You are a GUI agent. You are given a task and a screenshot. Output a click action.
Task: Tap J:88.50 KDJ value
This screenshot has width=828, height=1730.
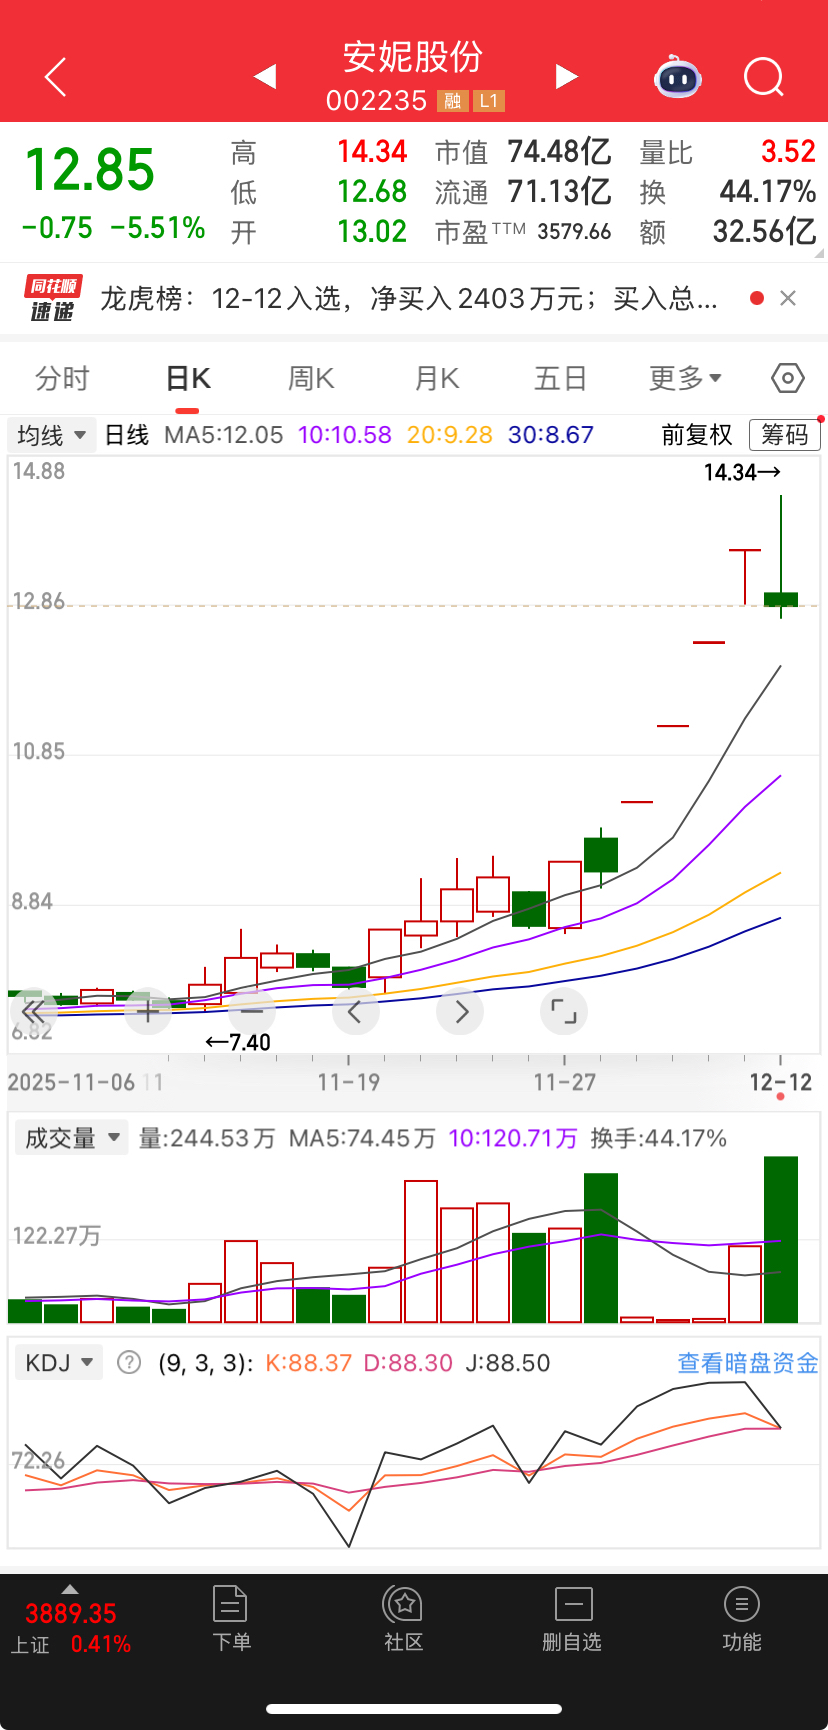pos(508,1363)
